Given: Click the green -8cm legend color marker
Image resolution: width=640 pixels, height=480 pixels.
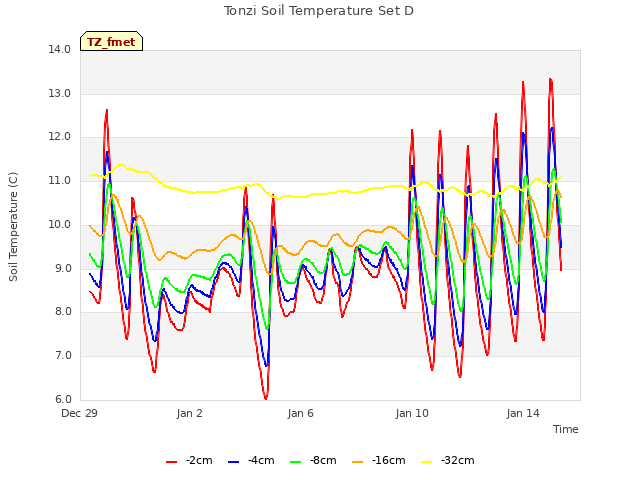Looking at the screenshot, I should 296,462.
